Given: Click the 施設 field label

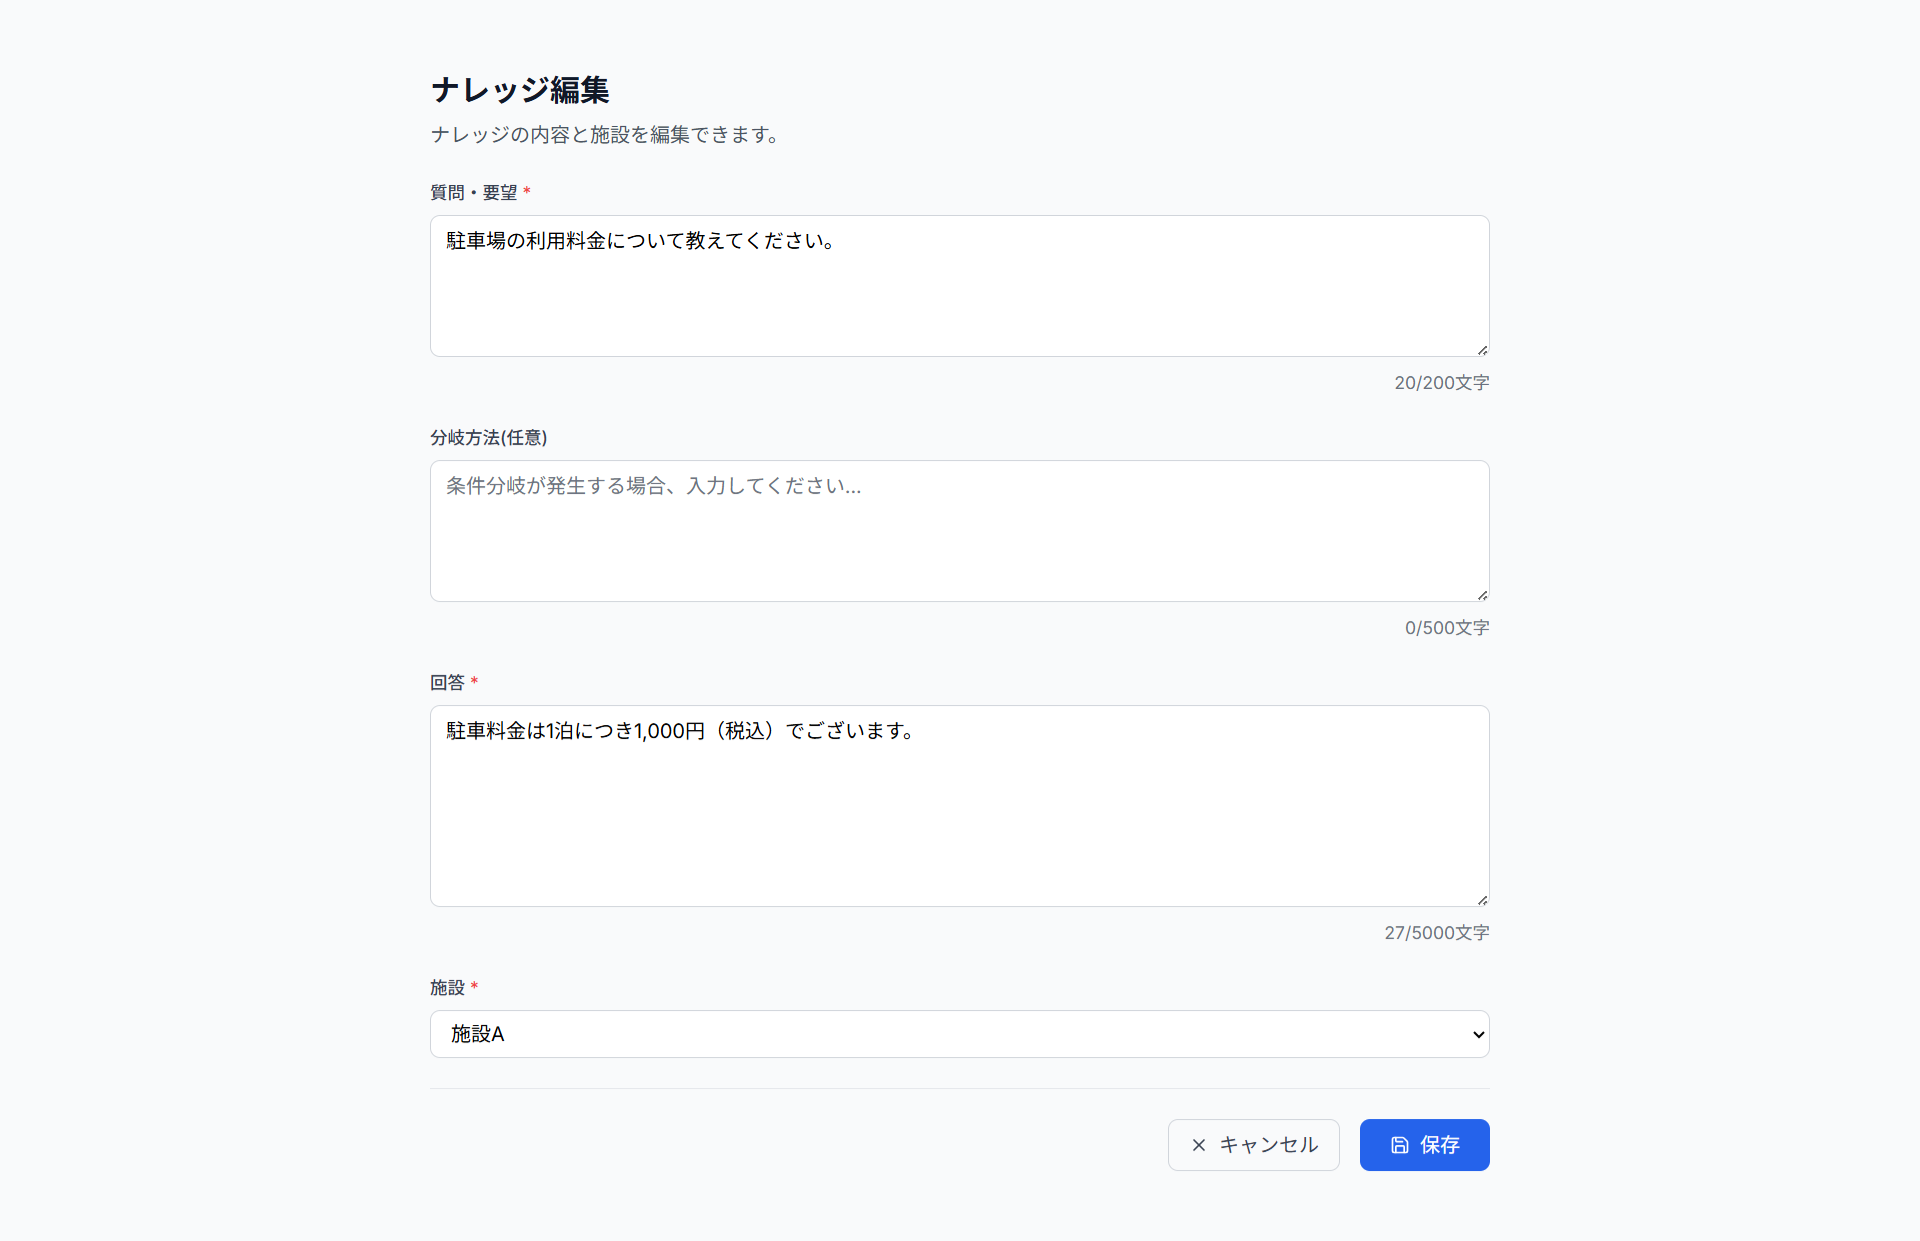Looking at the screenshot, I should [447, 987].
